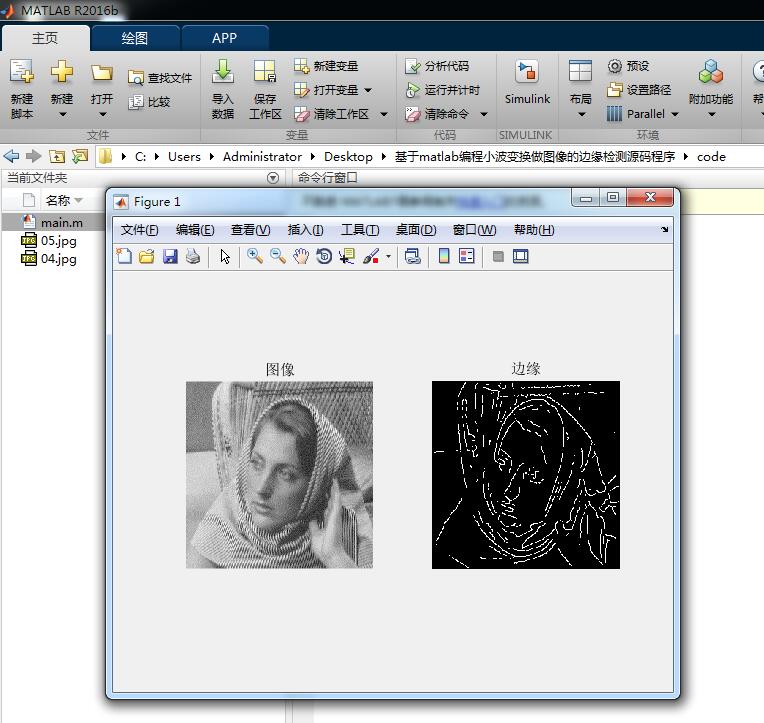Click Administrator in the path breadcrumb
Screen dimensions: 764x723
click(x=262, y=156)
